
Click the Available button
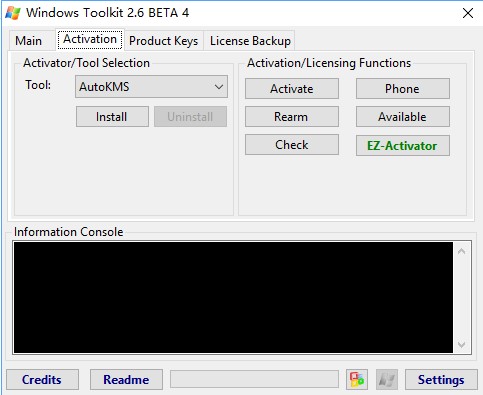click(x=403, y=117)
